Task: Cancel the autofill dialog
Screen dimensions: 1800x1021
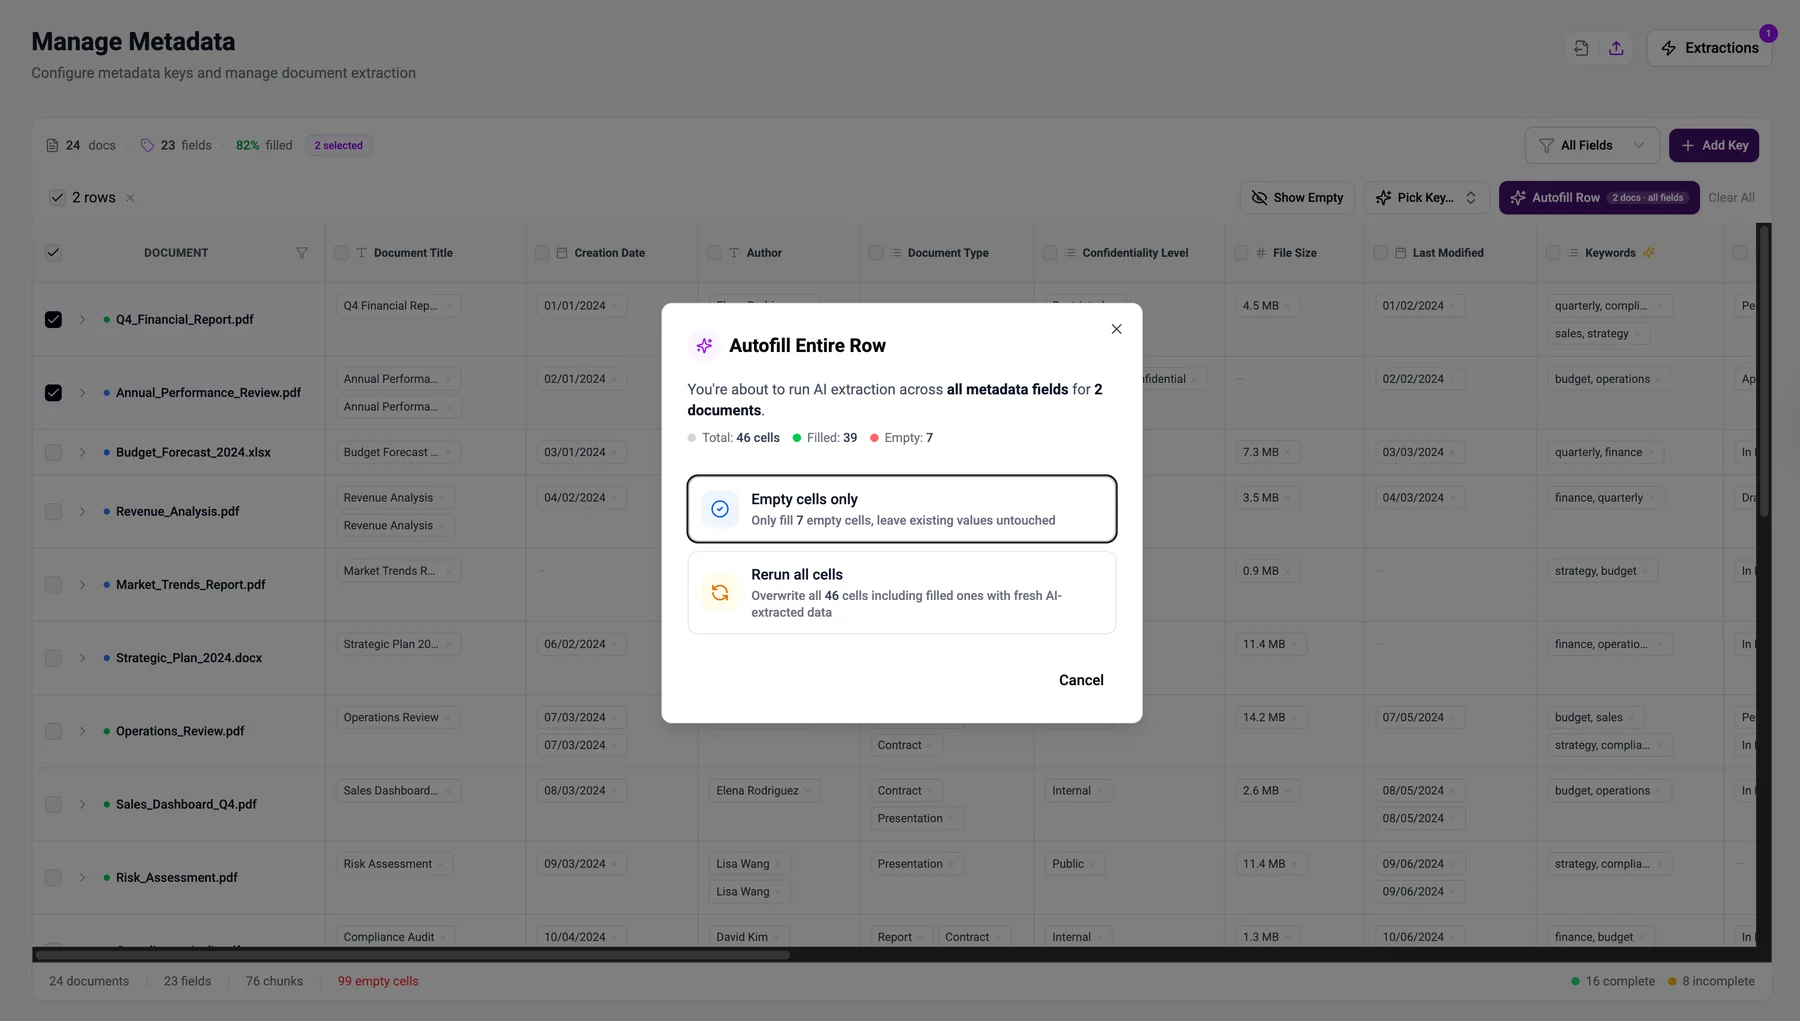Action: tap(1081, 680)
